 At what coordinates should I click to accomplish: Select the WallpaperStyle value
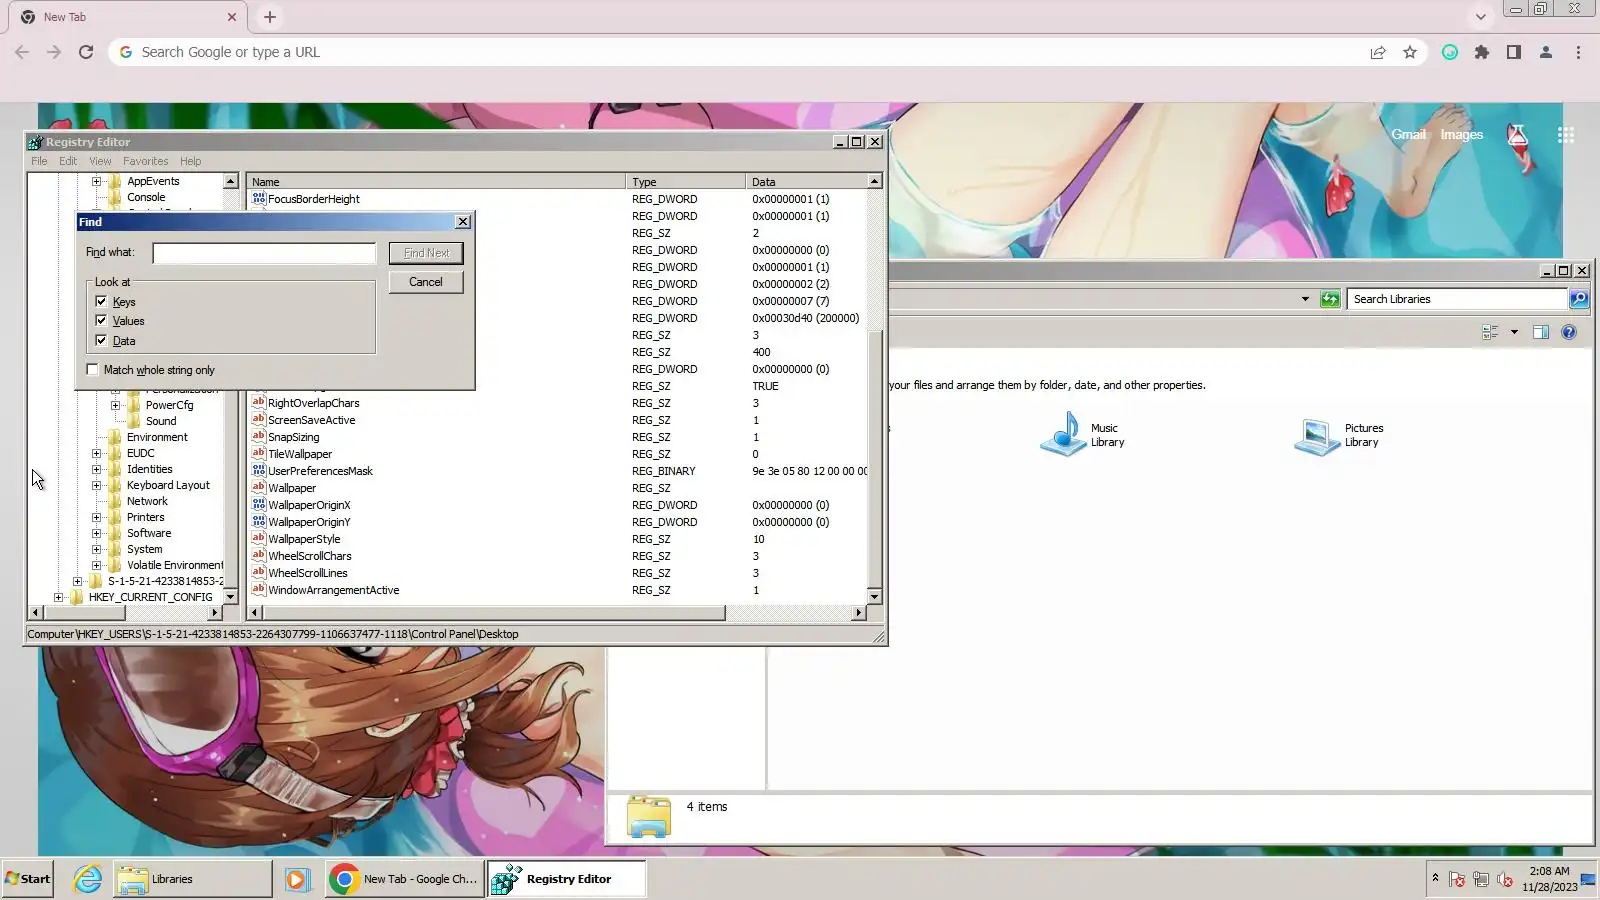(304, 539)
